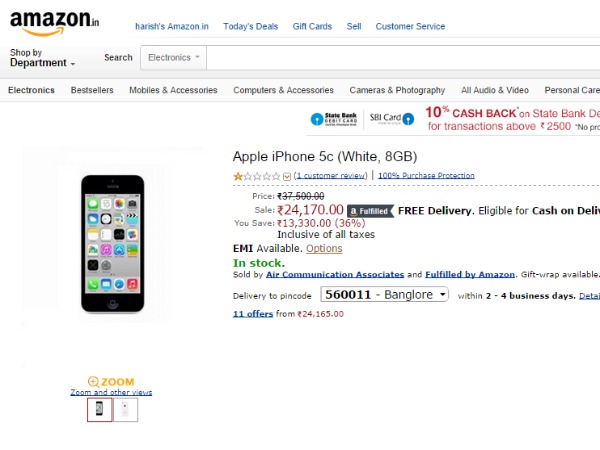The width and height of the screenshot is (600, 450).
Task: Select Cameras & Photography in the category bar
Action: (x=397, y=90)
